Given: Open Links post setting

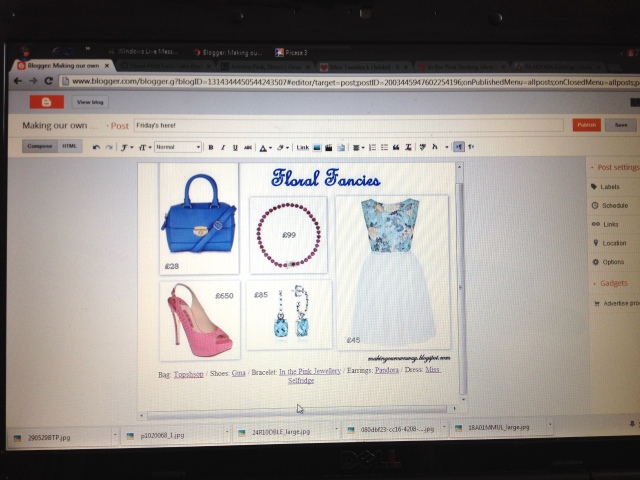Looking at the screenshot, I should point(605,224).
